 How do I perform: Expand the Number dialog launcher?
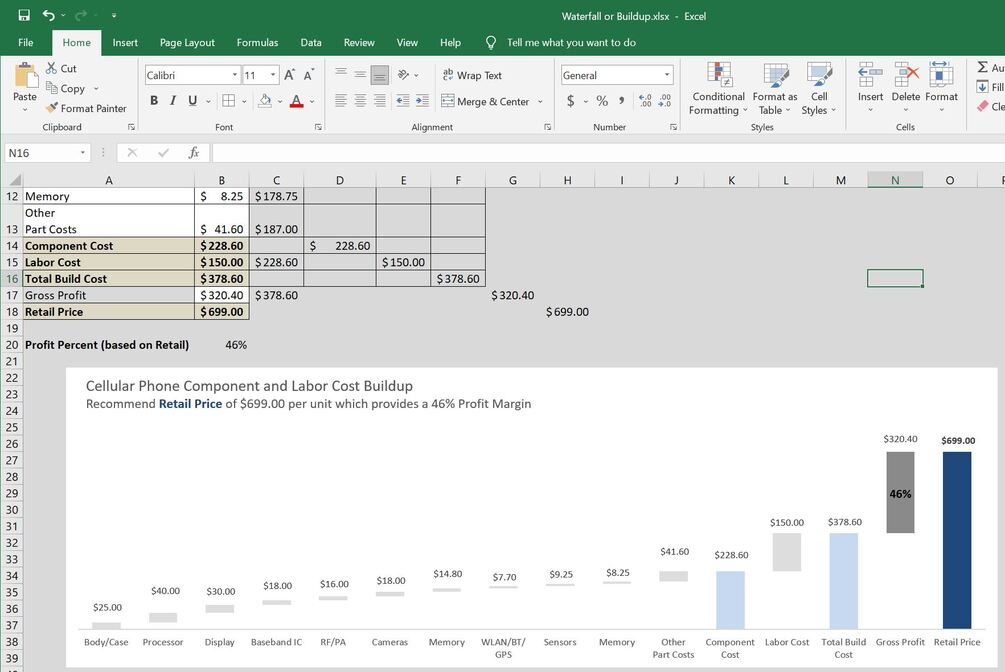tap(673, 127)
